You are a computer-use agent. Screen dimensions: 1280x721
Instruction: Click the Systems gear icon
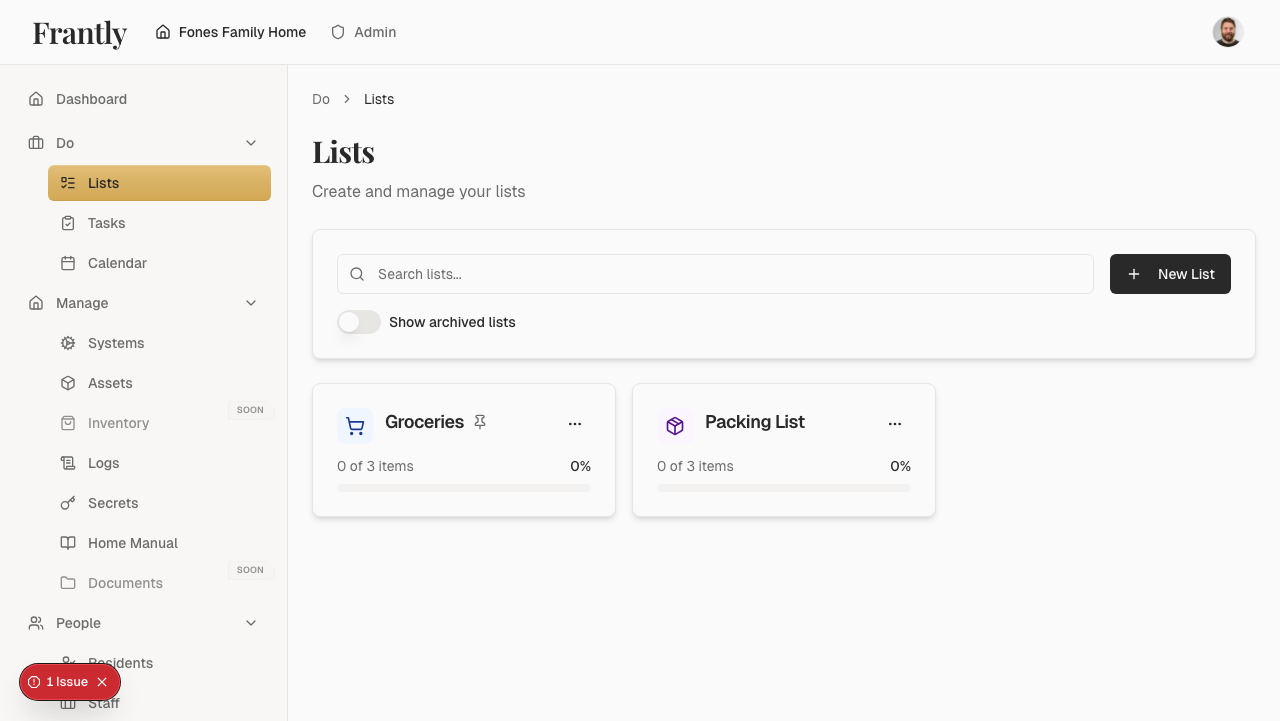67,342
